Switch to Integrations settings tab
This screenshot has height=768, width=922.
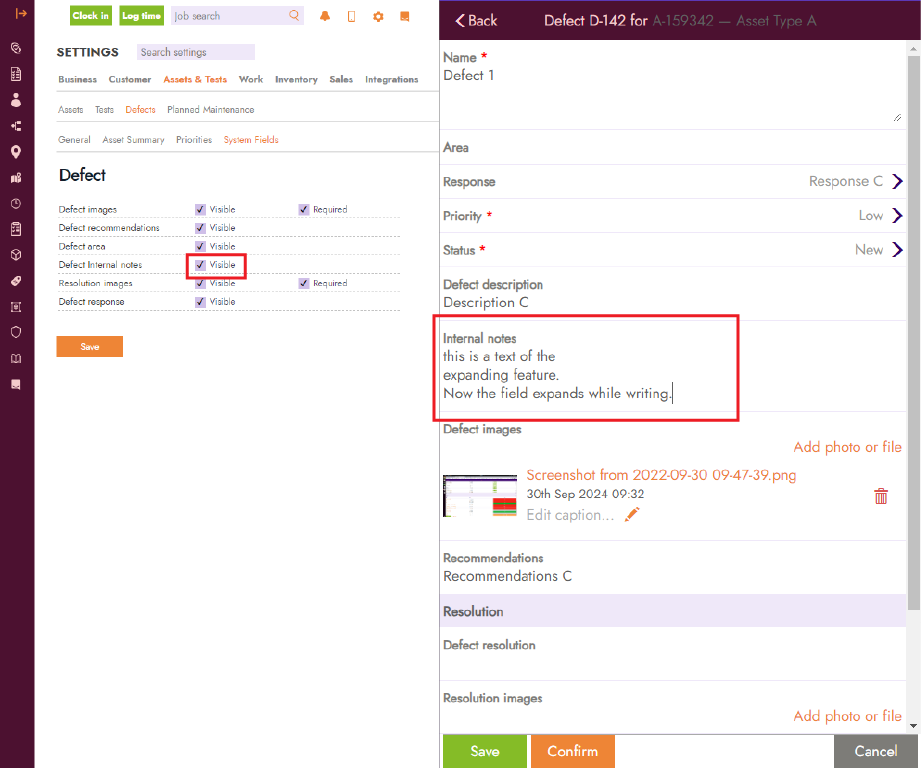(x=392, y=79)
